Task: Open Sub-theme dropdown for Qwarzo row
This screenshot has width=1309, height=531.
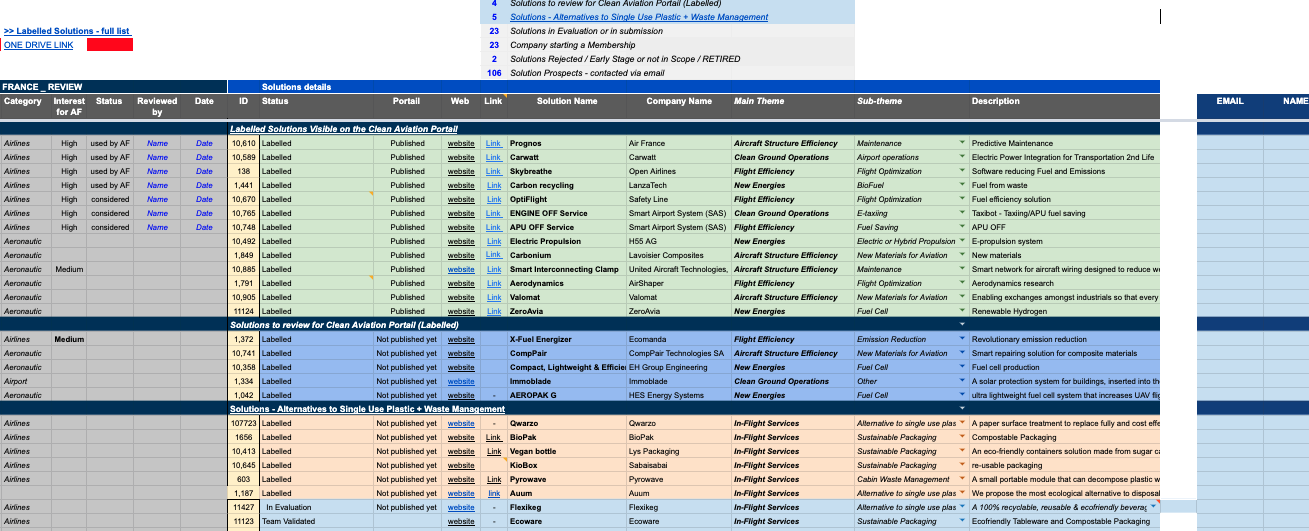Action: (962, 423)
